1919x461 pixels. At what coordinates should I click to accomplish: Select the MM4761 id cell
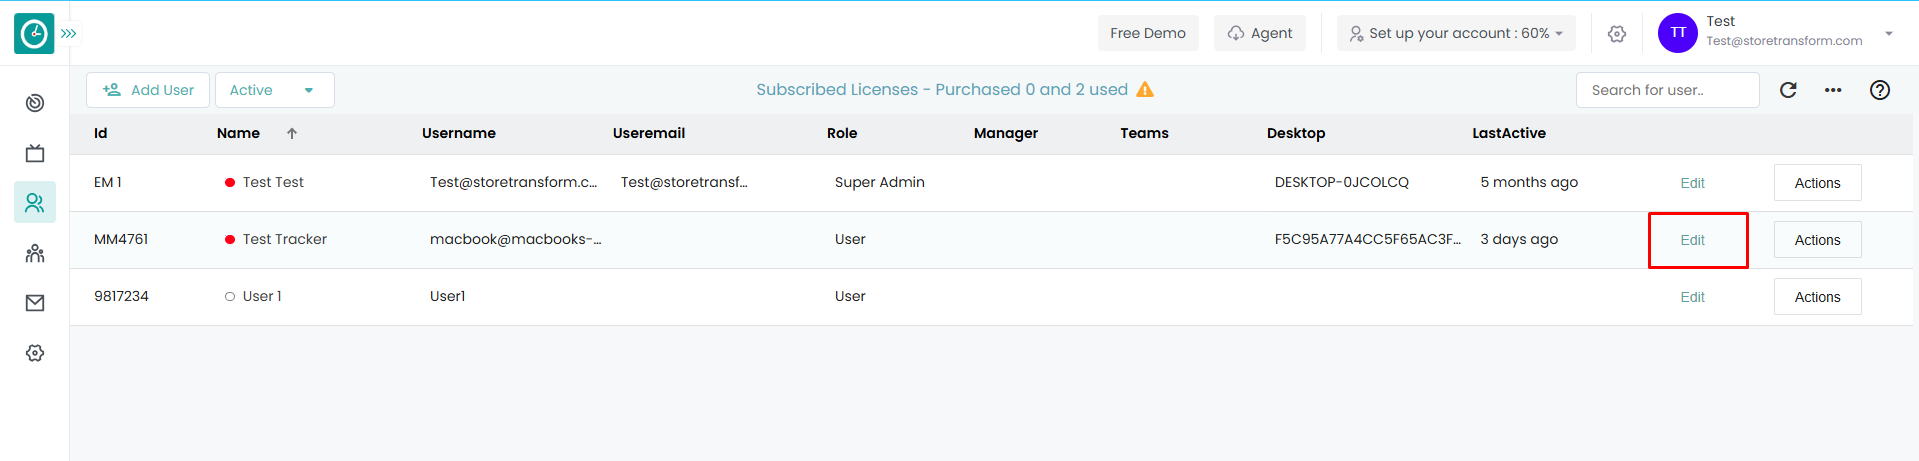click(121, 239)
